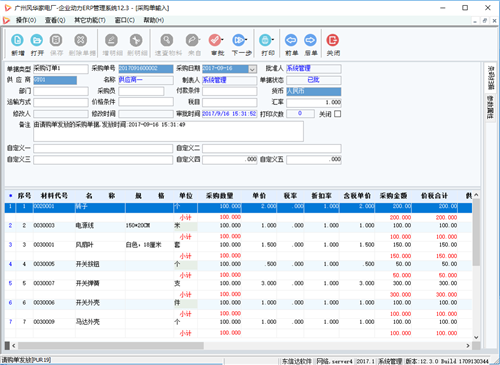The image size is (500, 365).
Task: Open the arrow next to 打印 icon
Action: pyautogui.click(x=273, y=40)
